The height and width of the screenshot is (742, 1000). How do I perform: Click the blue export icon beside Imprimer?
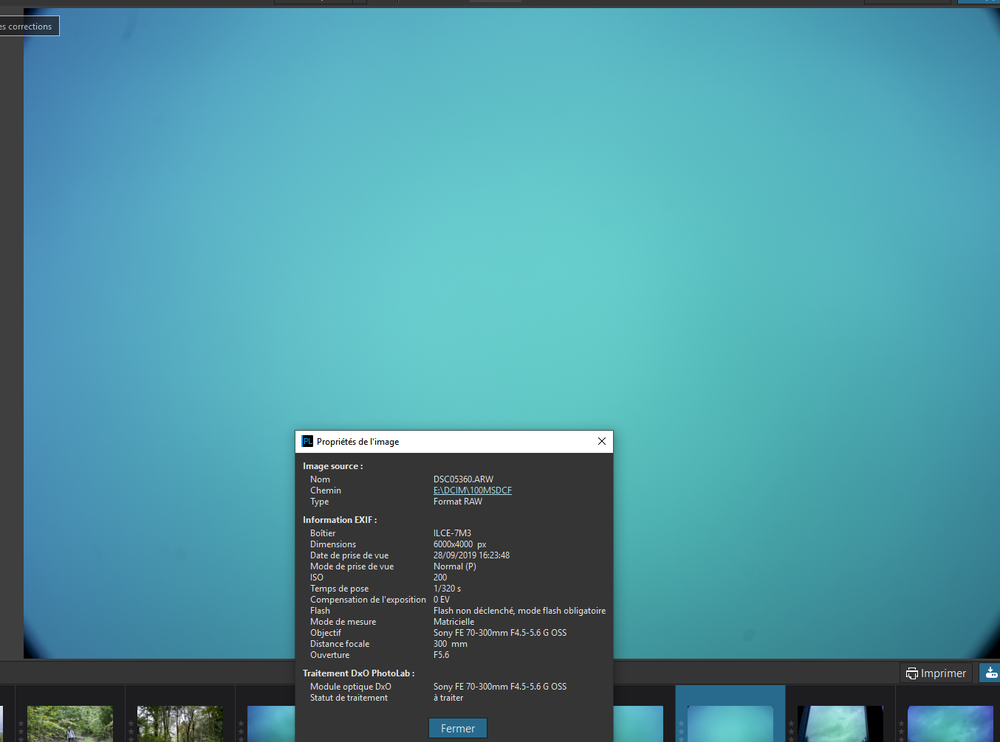(990, 672)
